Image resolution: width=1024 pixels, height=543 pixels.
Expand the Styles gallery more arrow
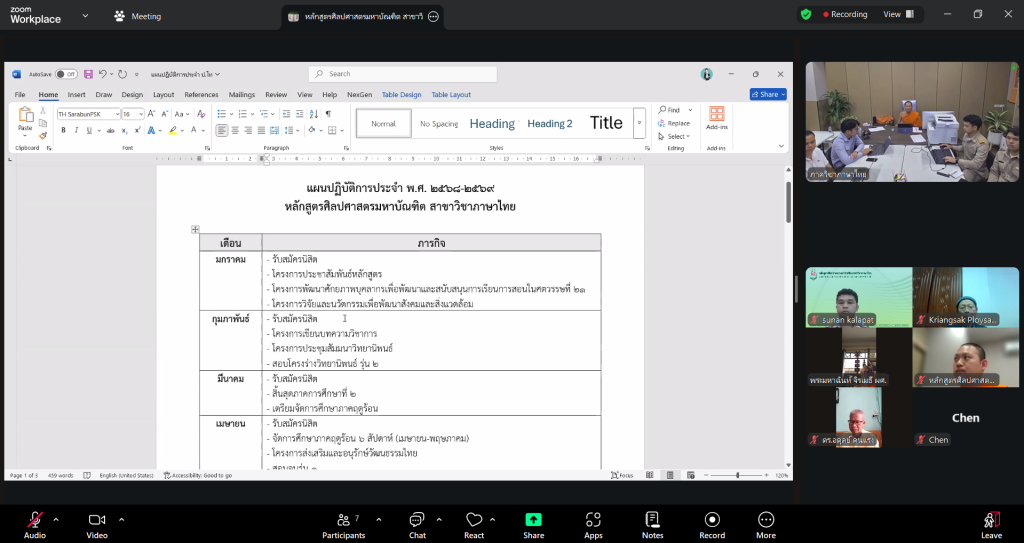click(639, 123)
